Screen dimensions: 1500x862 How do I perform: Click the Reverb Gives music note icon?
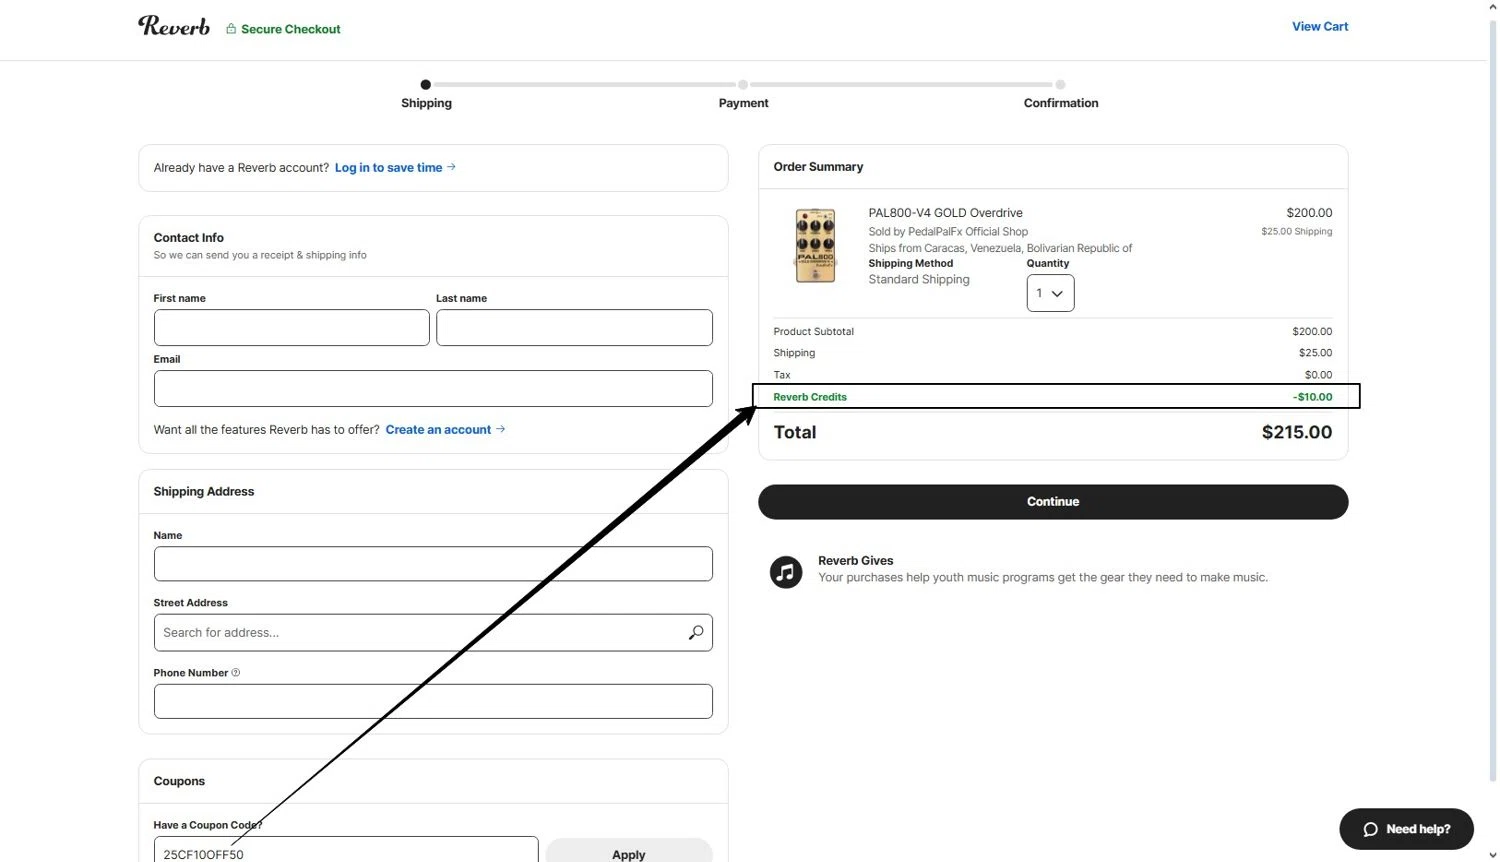coord(786,572)
